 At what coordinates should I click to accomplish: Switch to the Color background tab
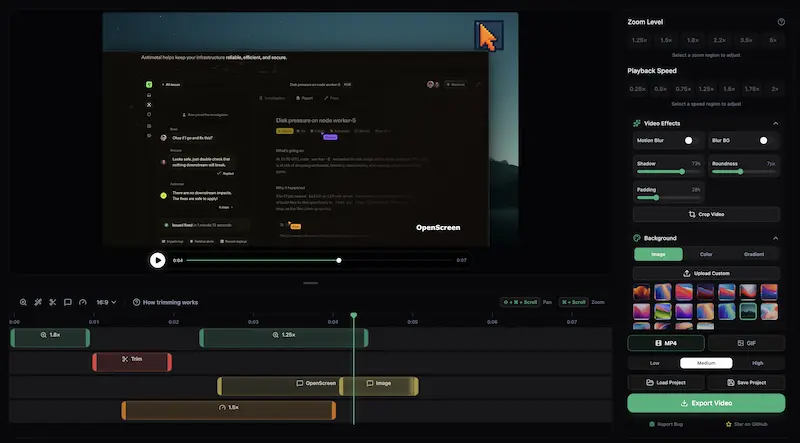tap(706, 255)
